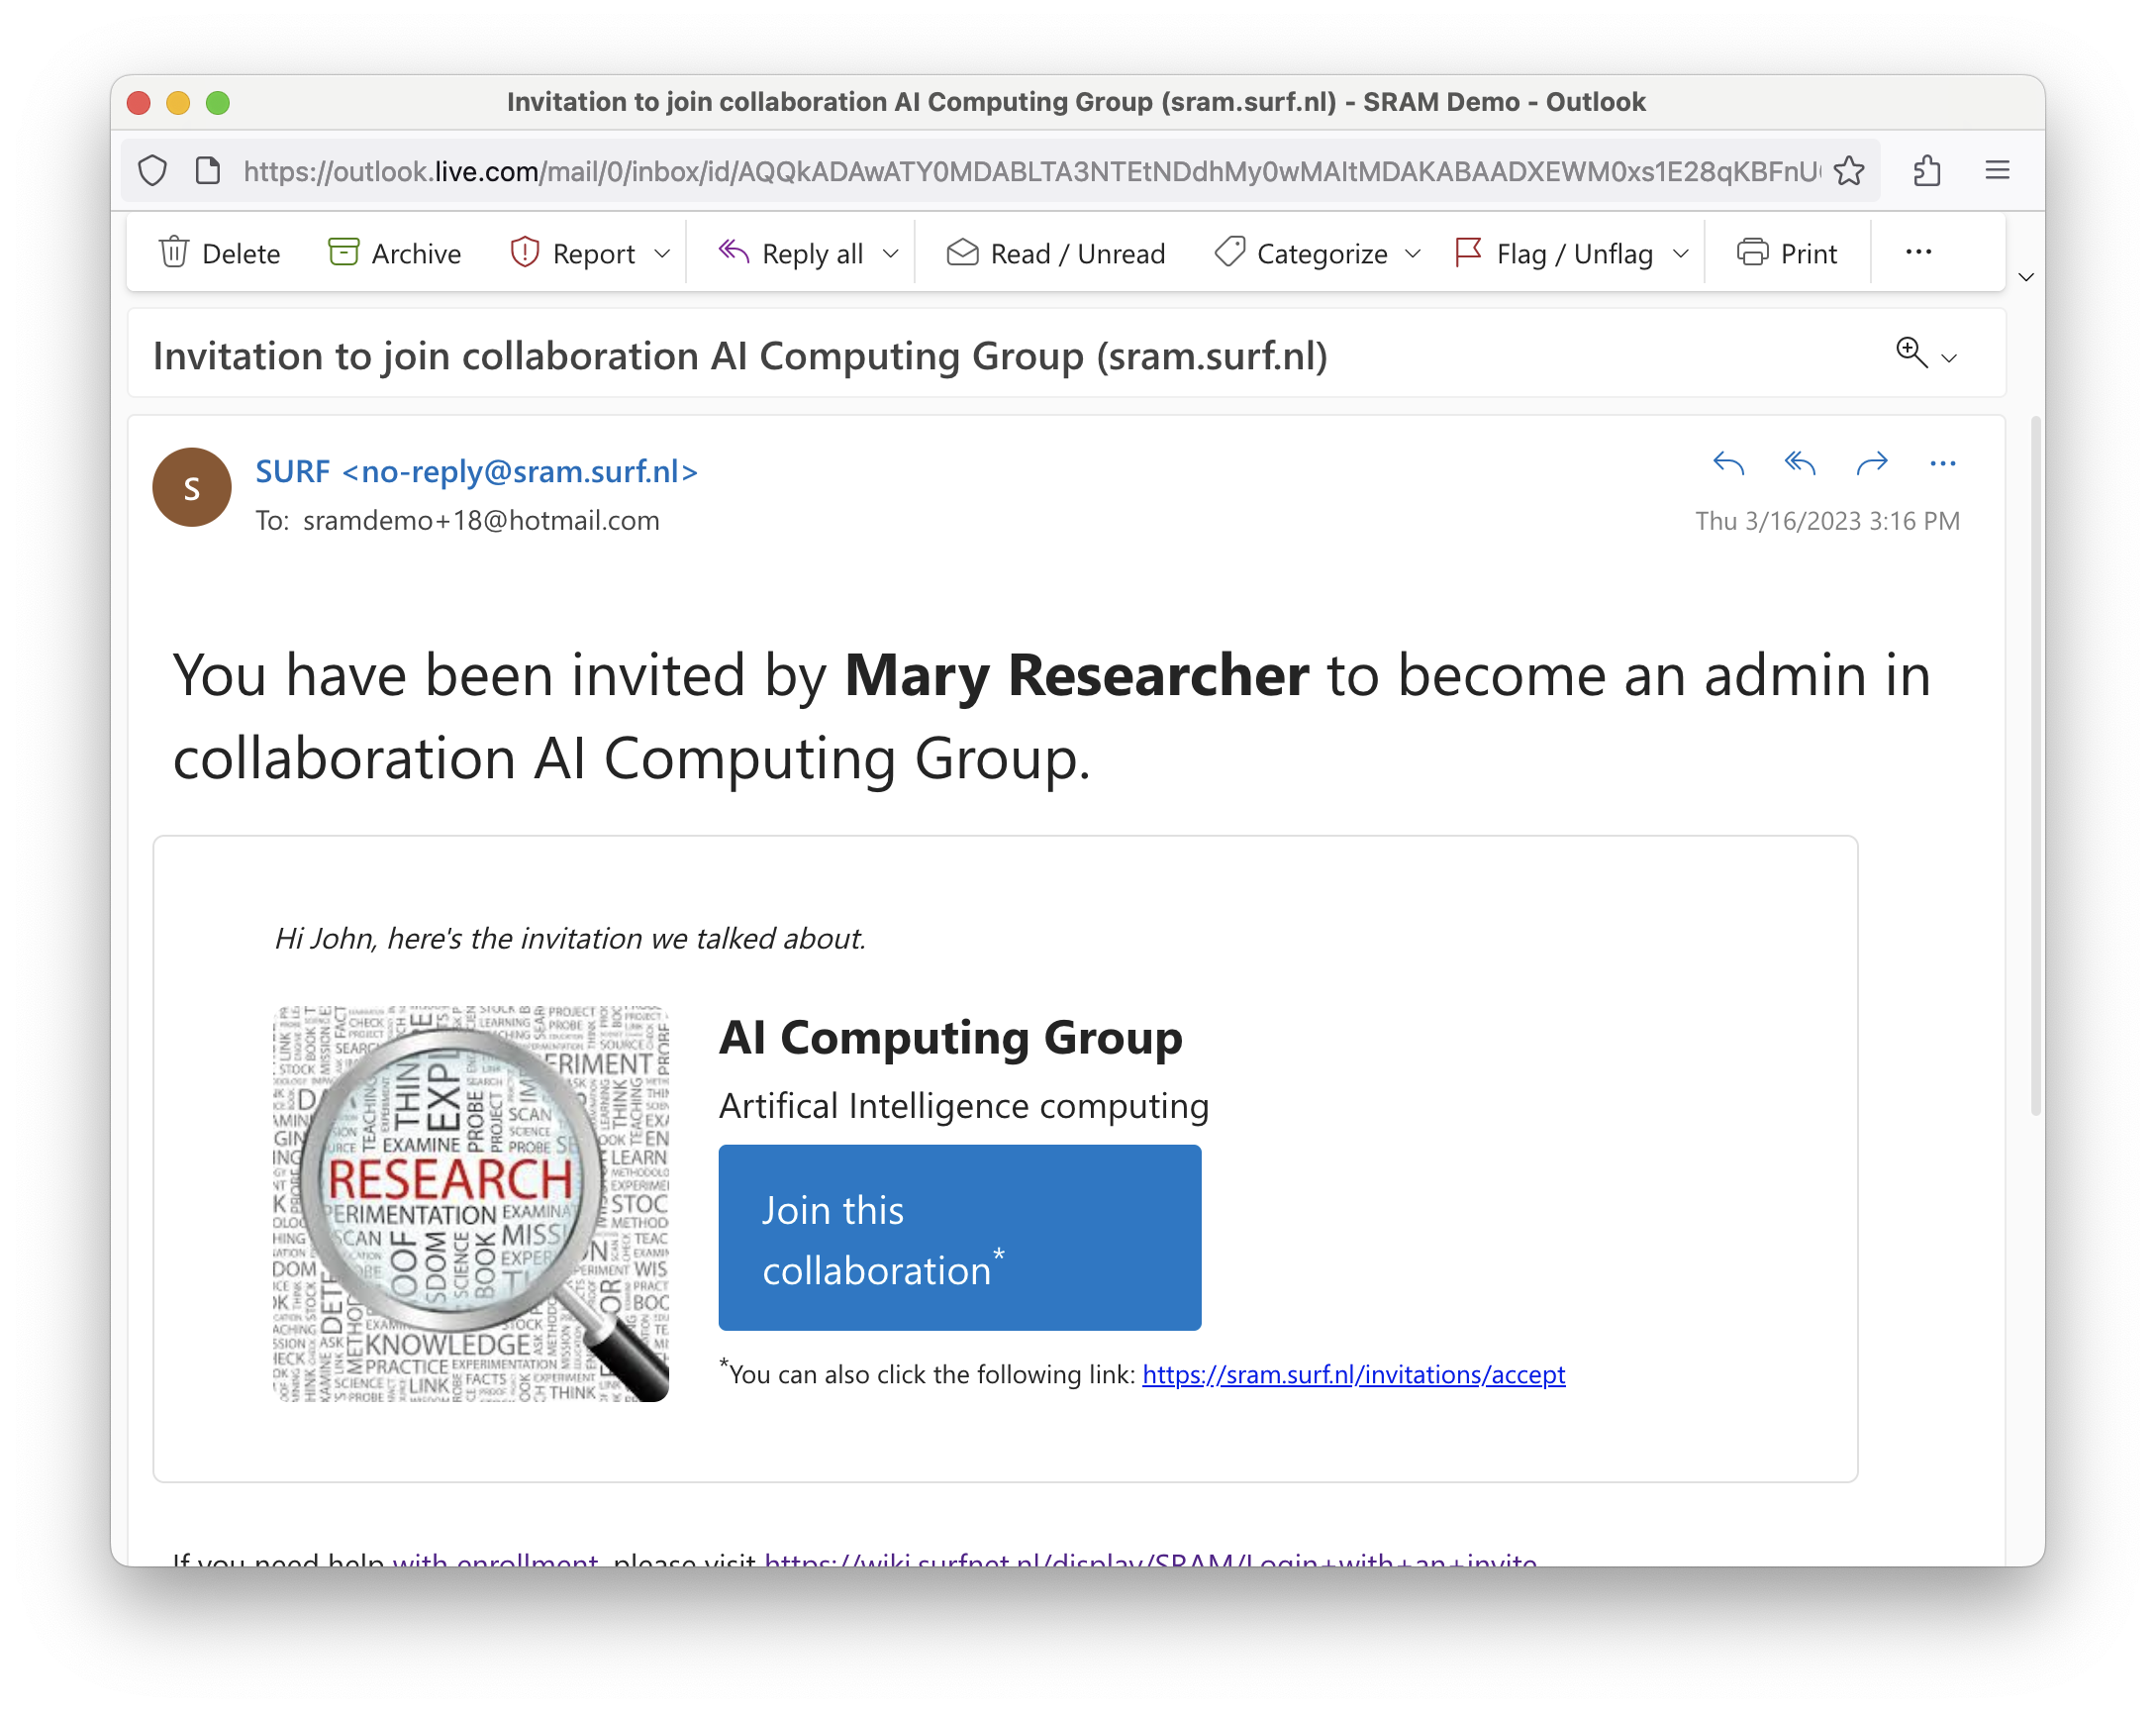This screenshot has height=1713, width=2156.
Task: Archive this email via the toolbar
Action: pyautogui.click(x=395, y=253)
